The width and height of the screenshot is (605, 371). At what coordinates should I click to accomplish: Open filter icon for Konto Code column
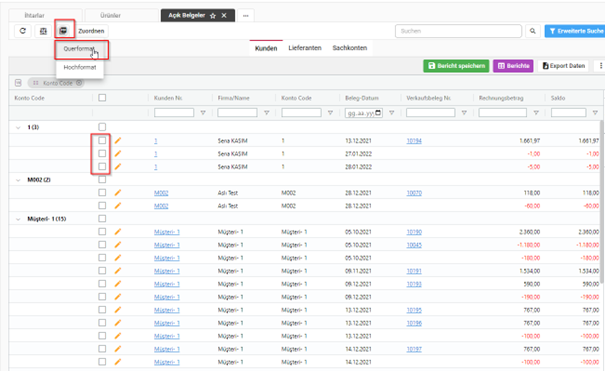click(330, 113)
